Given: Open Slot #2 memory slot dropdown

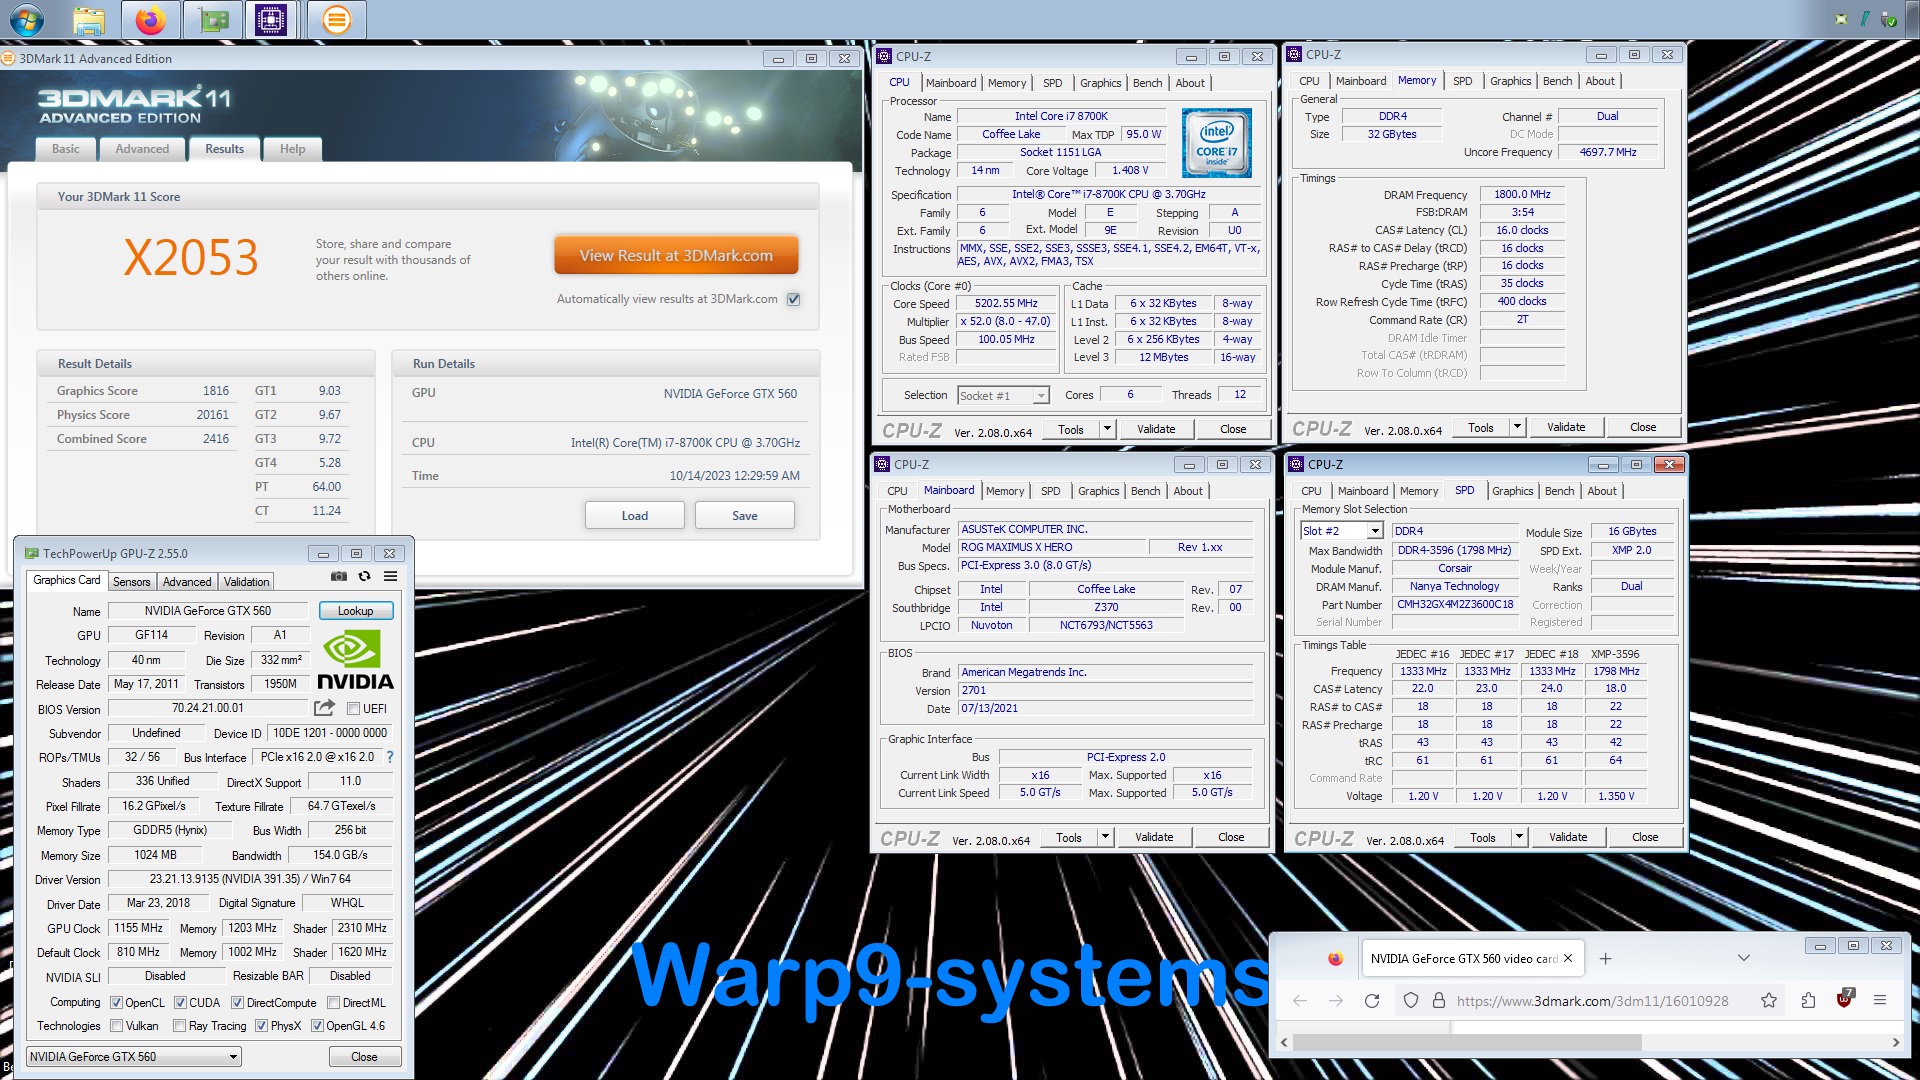Looking at the screenshot, I should pyautogui.click(x=1341, y=531).
